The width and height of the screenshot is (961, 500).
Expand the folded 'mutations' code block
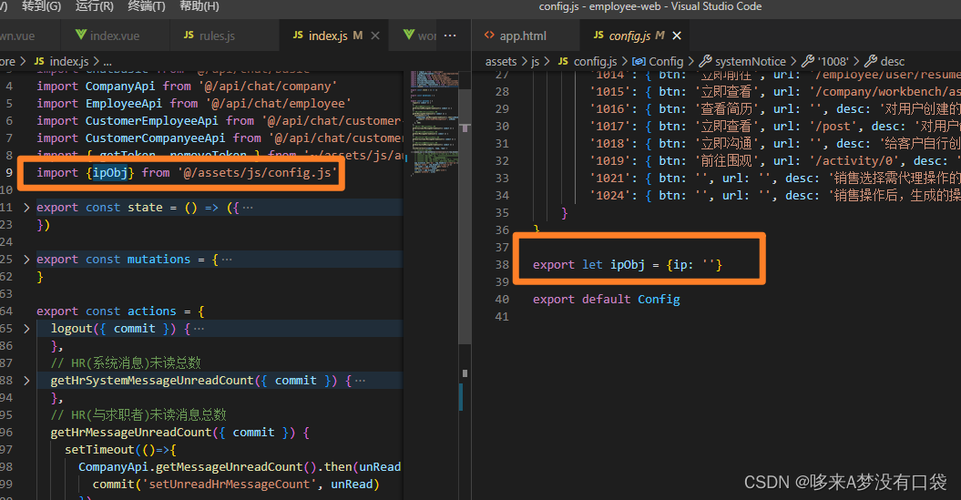(27, 259)
